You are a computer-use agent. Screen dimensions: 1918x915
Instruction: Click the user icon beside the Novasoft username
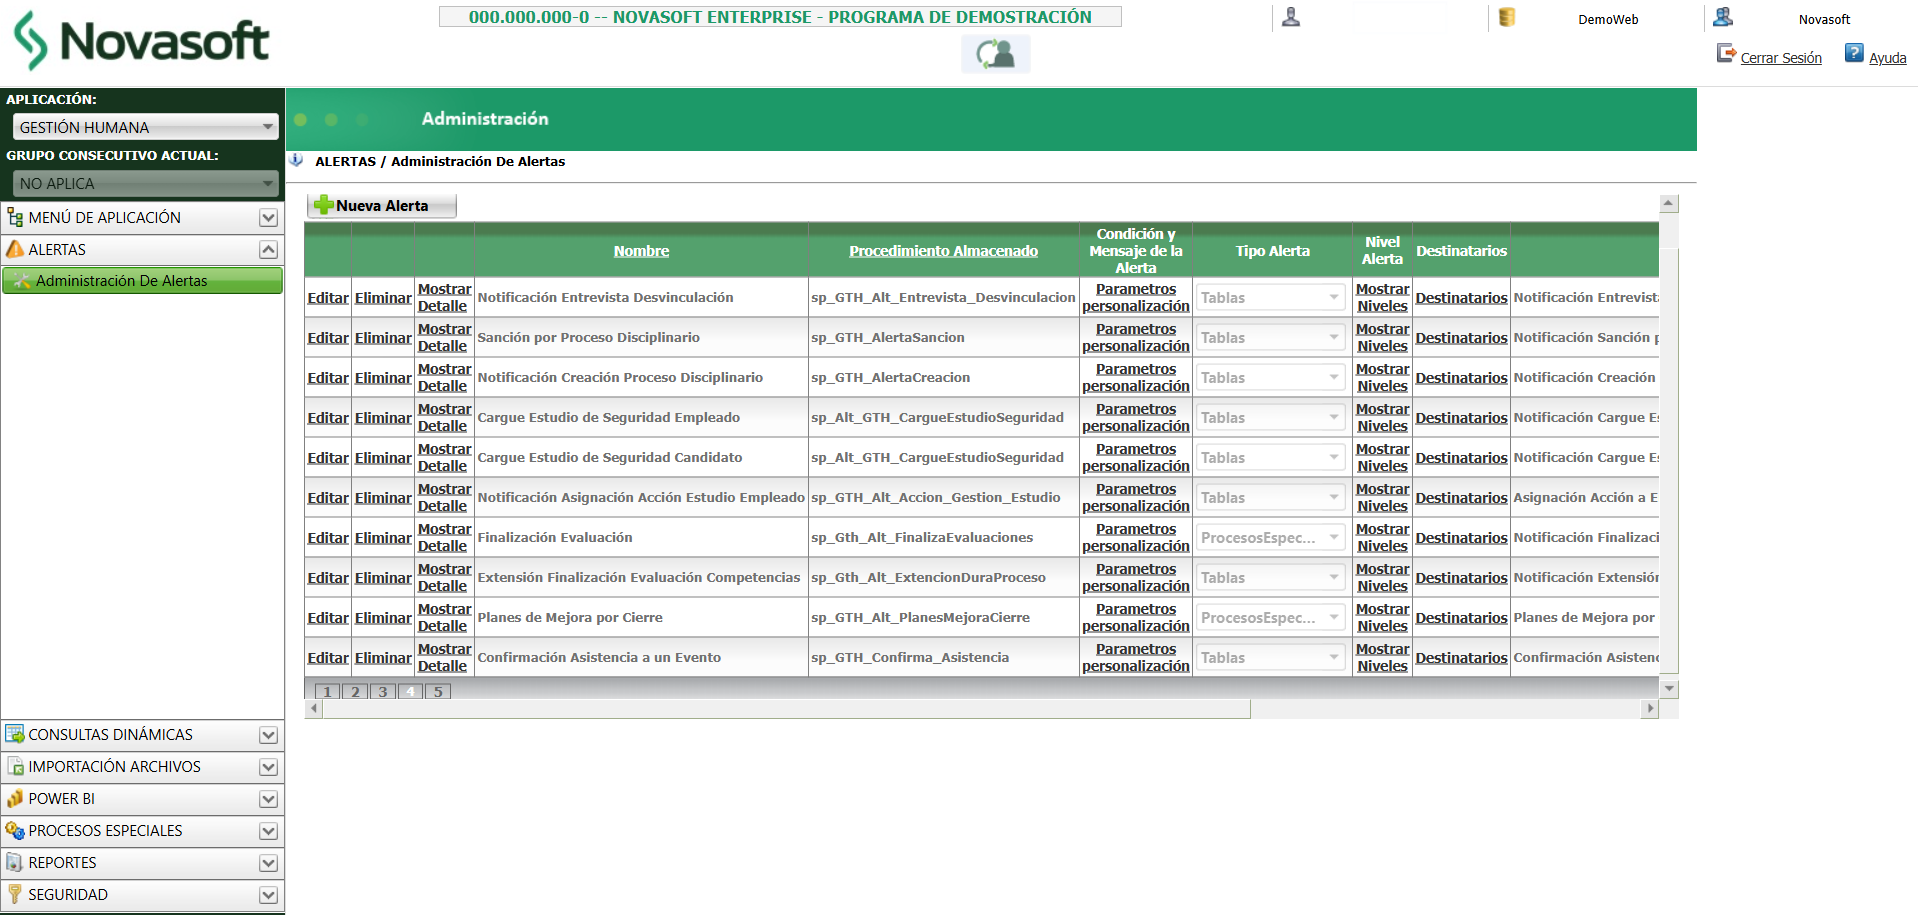[x=1723, y=17]
